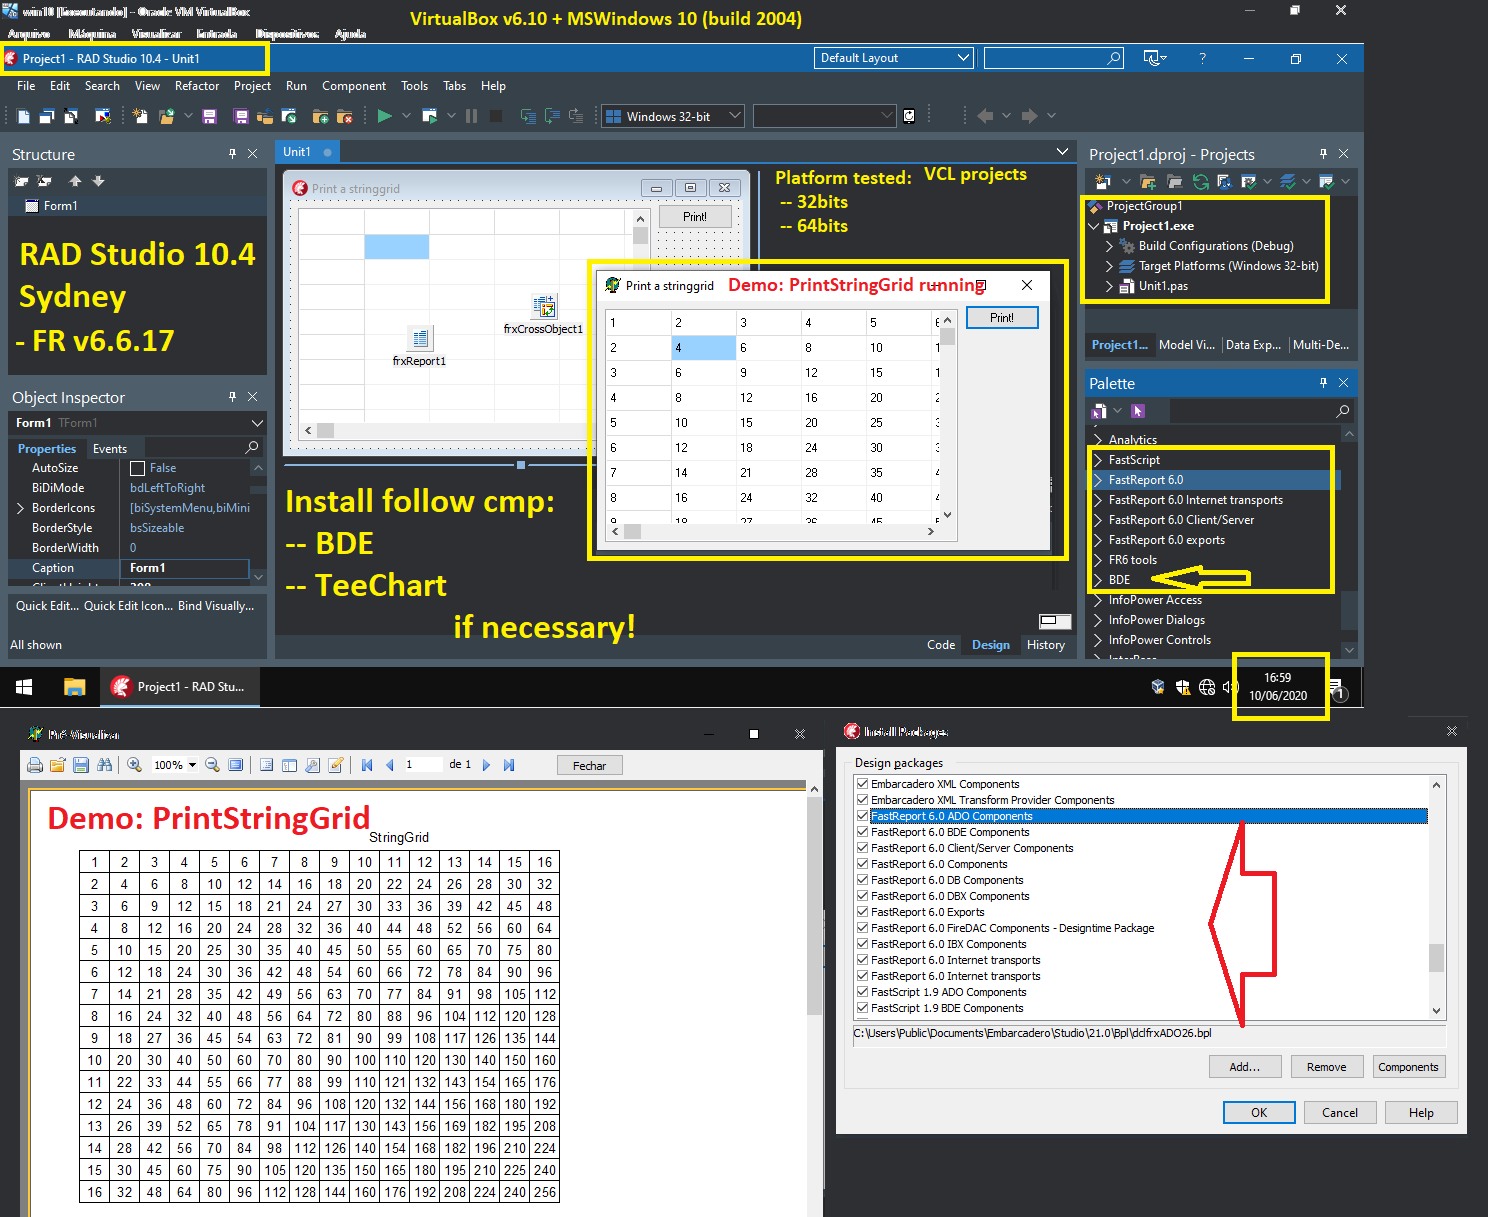The width and height of the screenshot is (1488, 1217).
Task: Click the Next Page arrow in preview toolbar
Action: click(x=486, y=765)
